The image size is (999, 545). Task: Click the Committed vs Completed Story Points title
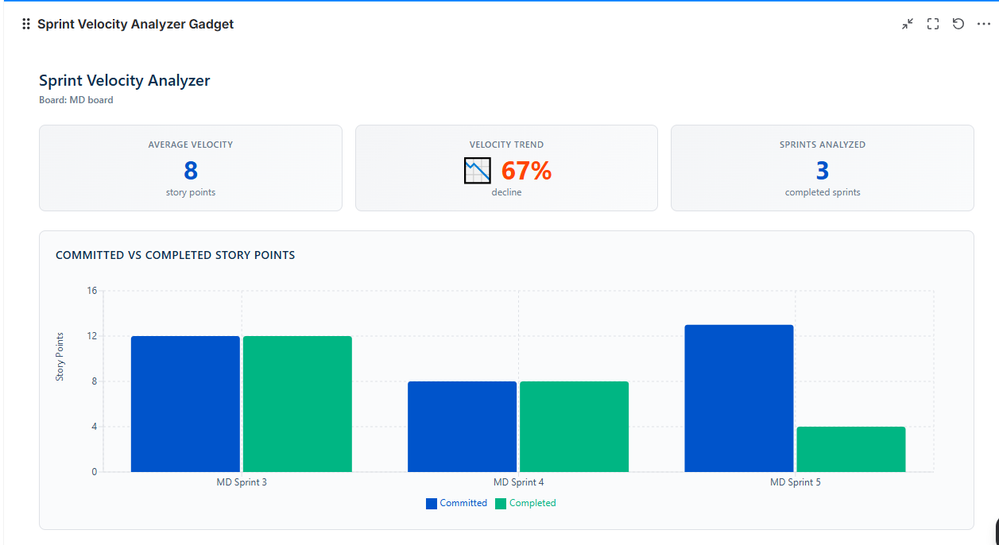tap(175, 255)
